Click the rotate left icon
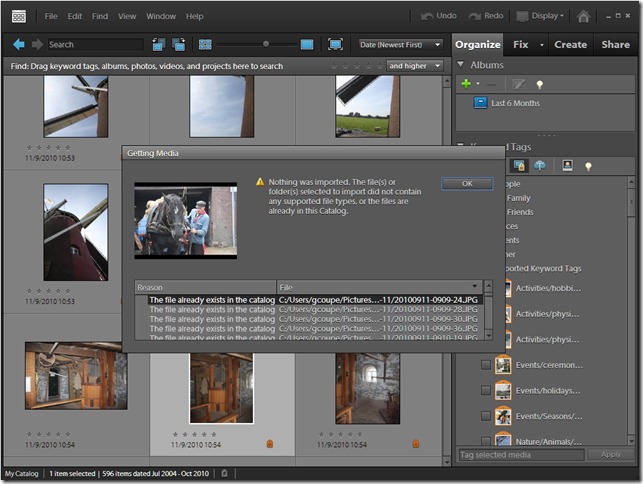Viewport: 643px width, 484px height. [159, 44]
